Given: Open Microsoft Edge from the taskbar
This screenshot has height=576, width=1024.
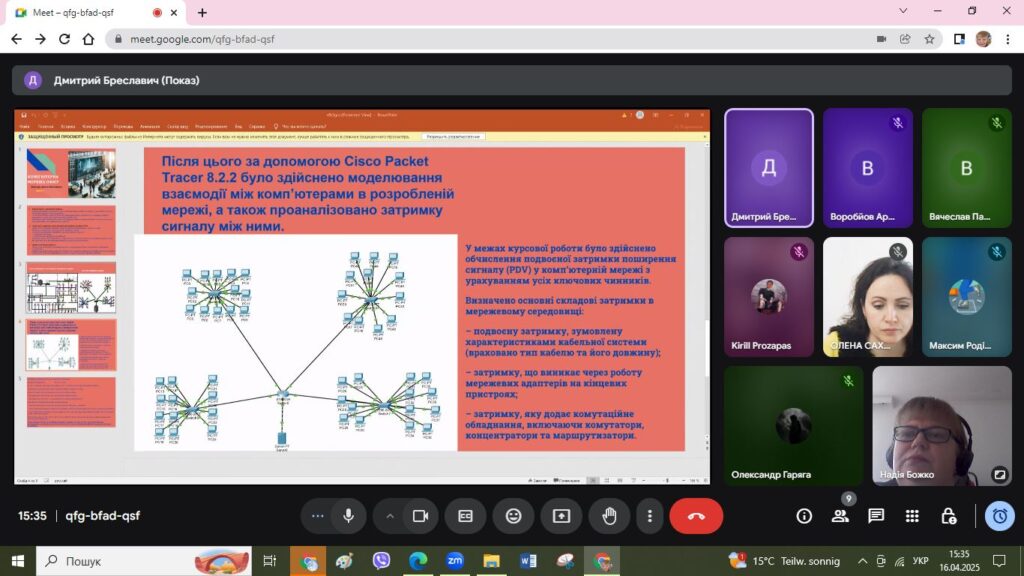Looking at the screenshot, I should (x=418, y=561).
